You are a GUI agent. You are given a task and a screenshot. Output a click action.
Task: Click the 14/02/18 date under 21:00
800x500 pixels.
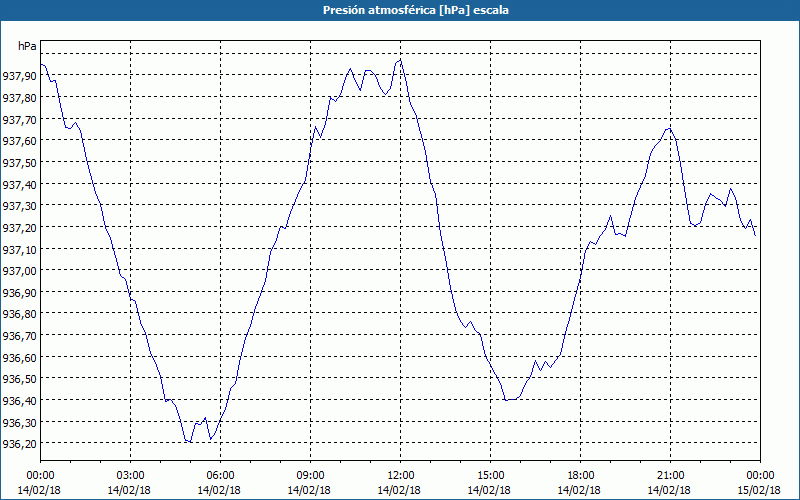(669, 490)
